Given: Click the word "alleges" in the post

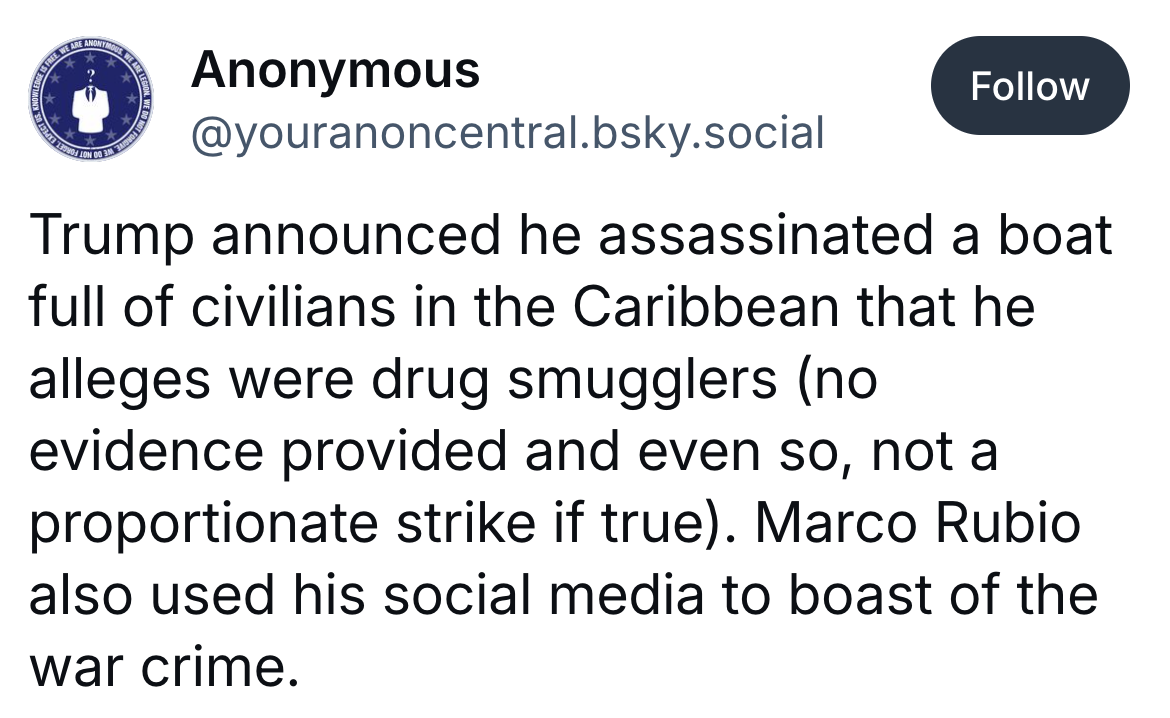Looking at the screenshot, I should click(120, 380).
